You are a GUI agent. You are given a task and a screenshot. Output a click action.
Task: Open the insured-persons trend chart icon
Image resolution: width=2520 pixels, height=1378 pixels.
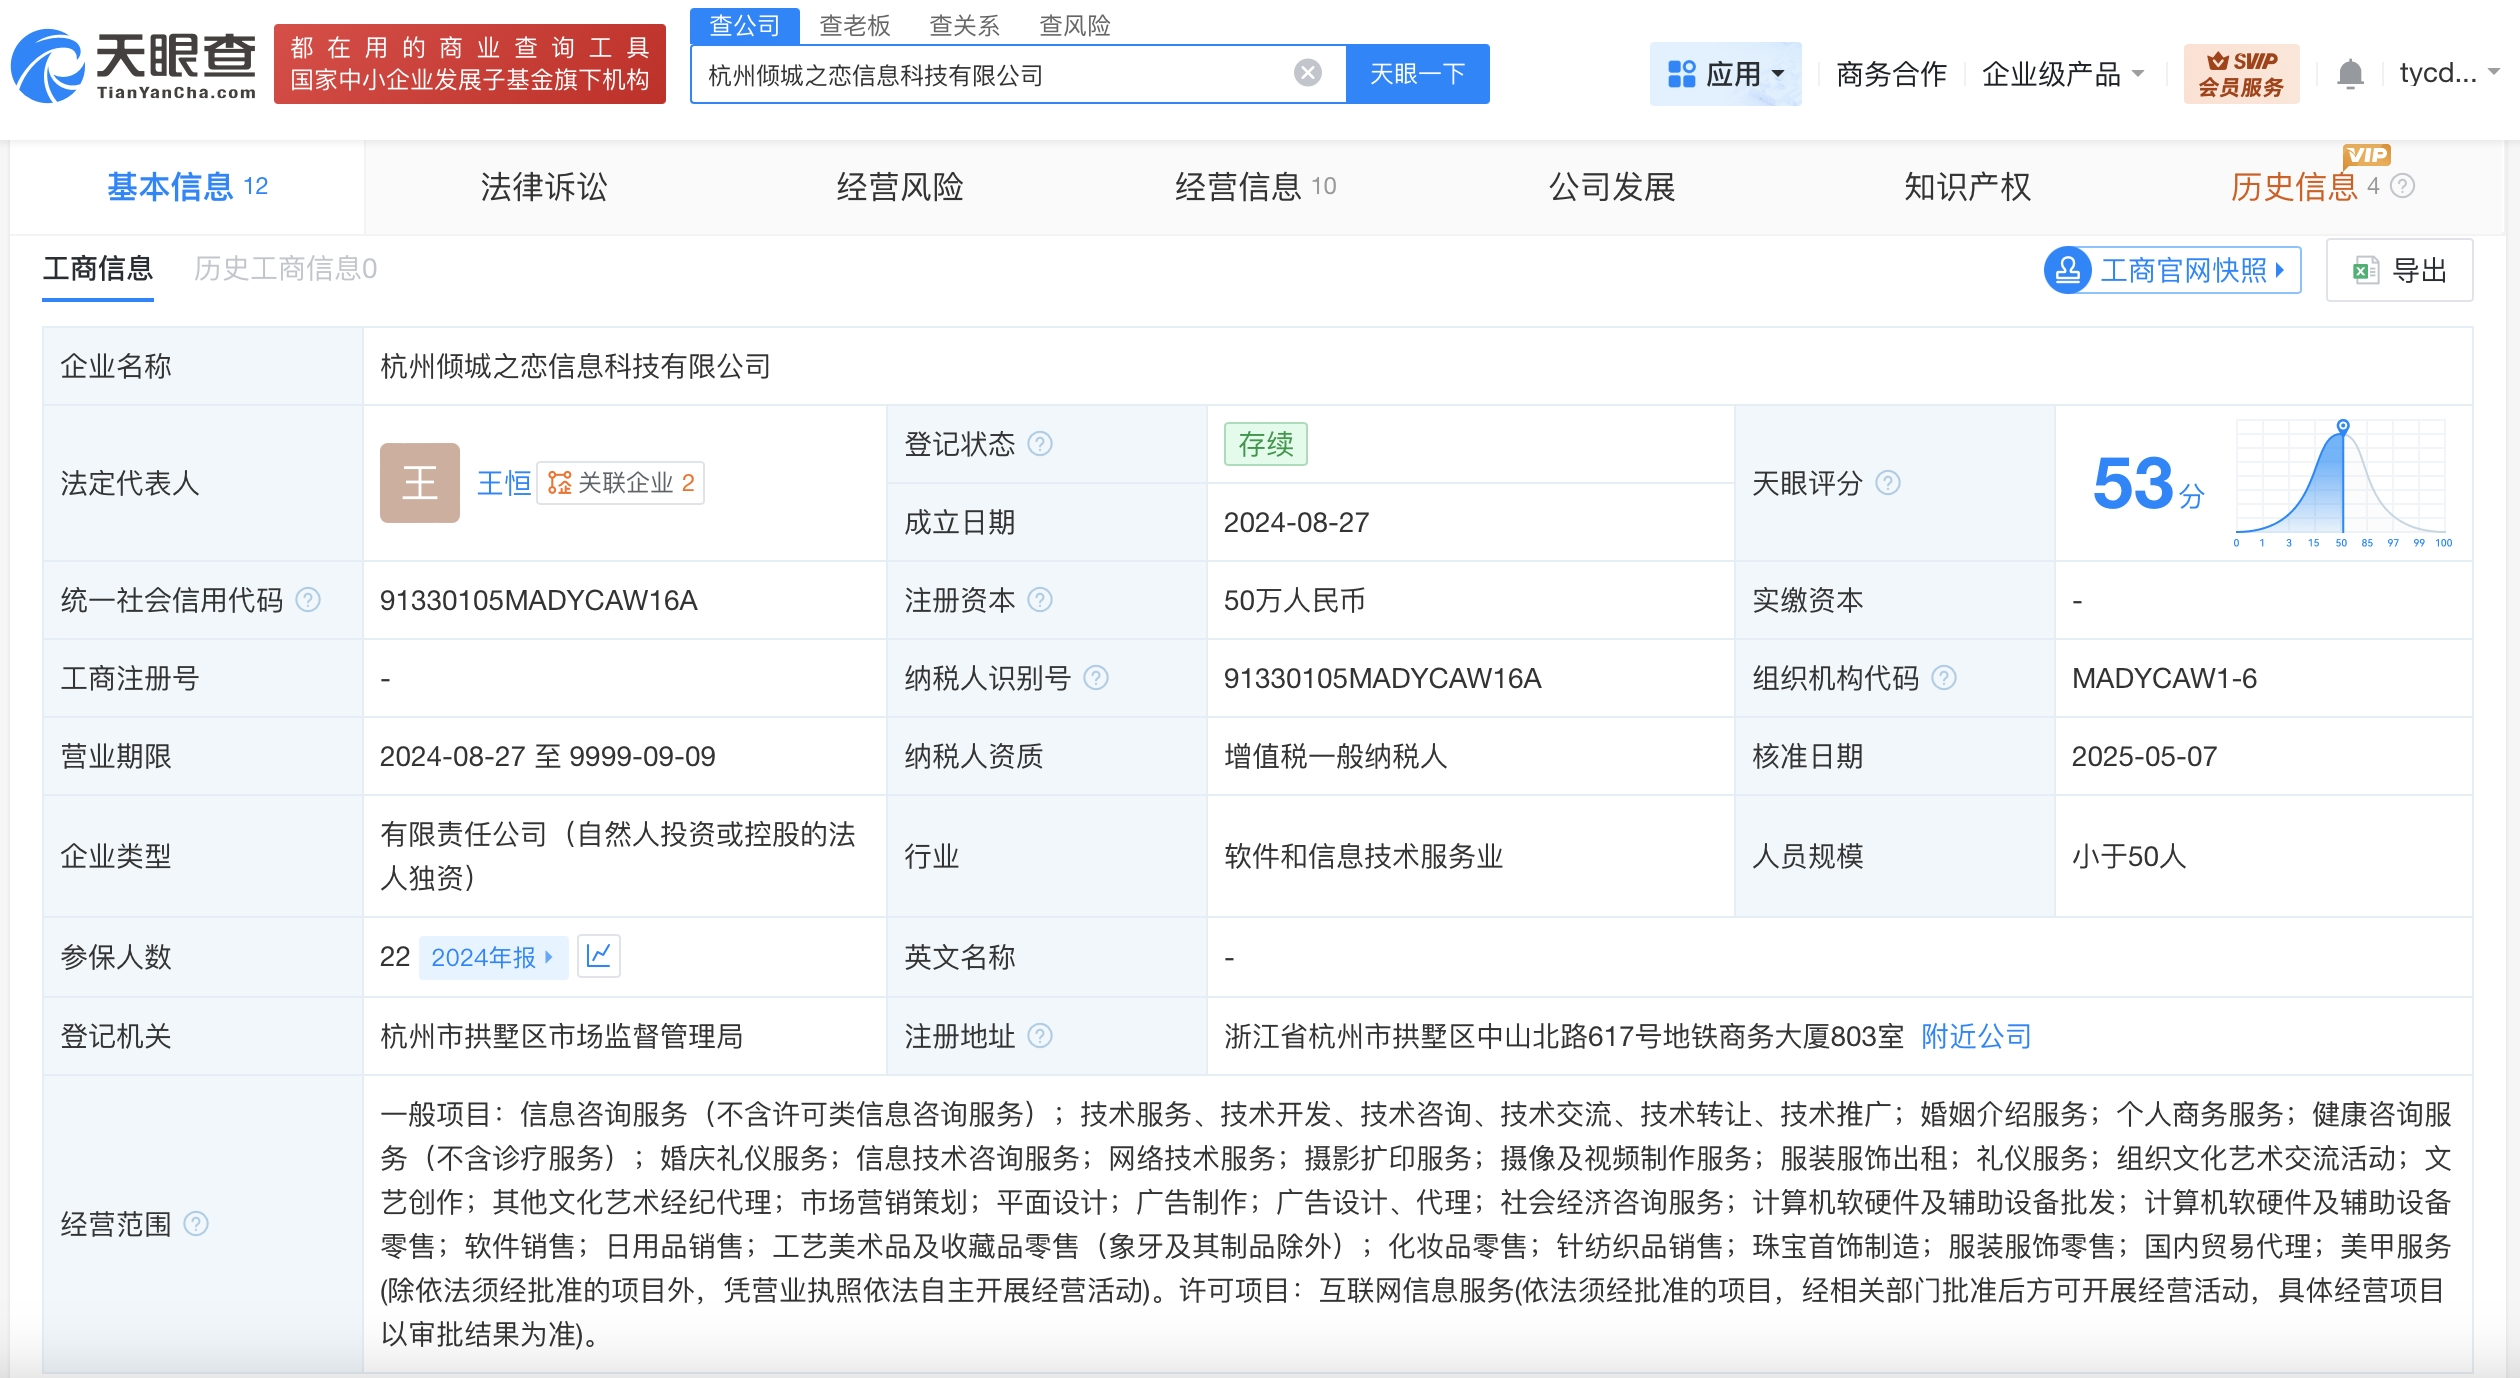(599, 957)
